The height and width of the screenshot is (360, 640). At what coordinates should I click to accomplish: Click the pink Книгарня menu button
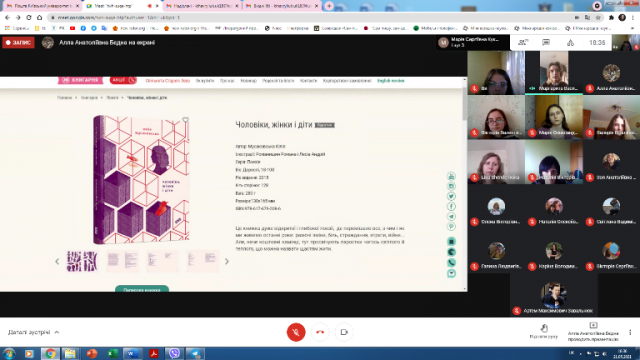[x=80, y=80]
